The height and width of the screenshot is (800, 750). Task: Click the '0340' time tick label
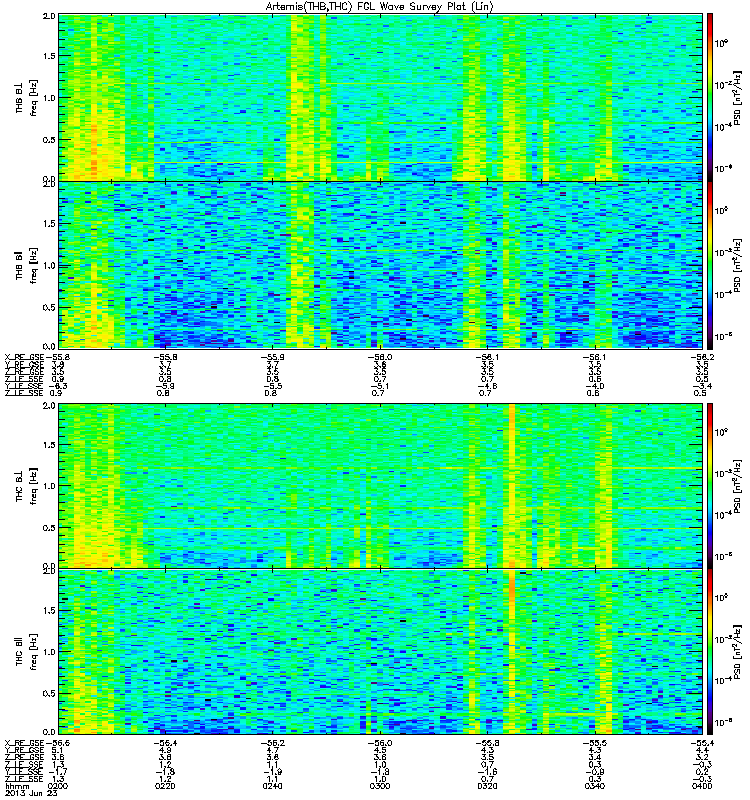click(x=594, y=786)
